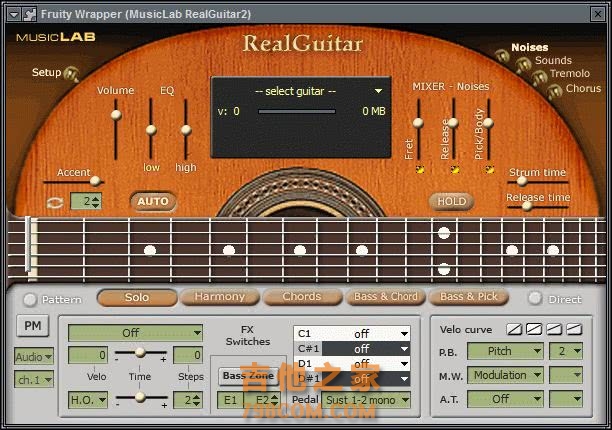
Task: Click the Release mixer slider knob
Action: (453, 123)
